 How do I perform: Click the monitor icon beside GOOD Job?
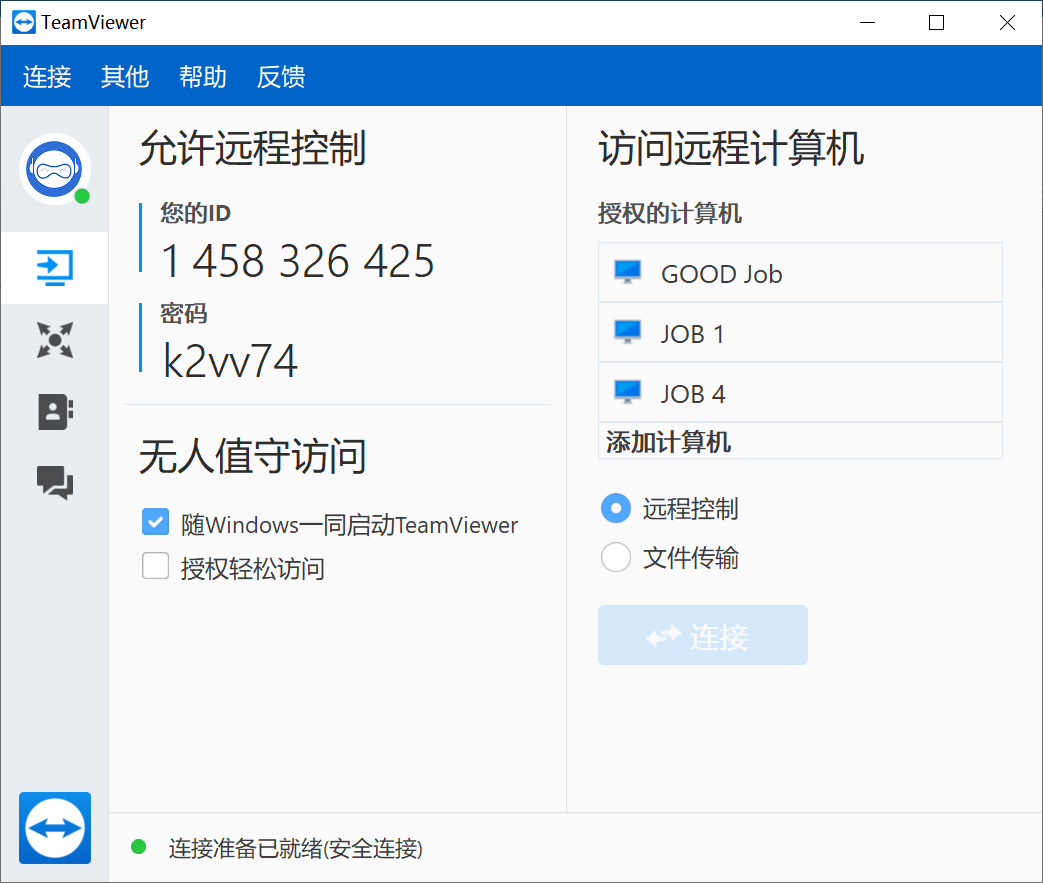628,273
